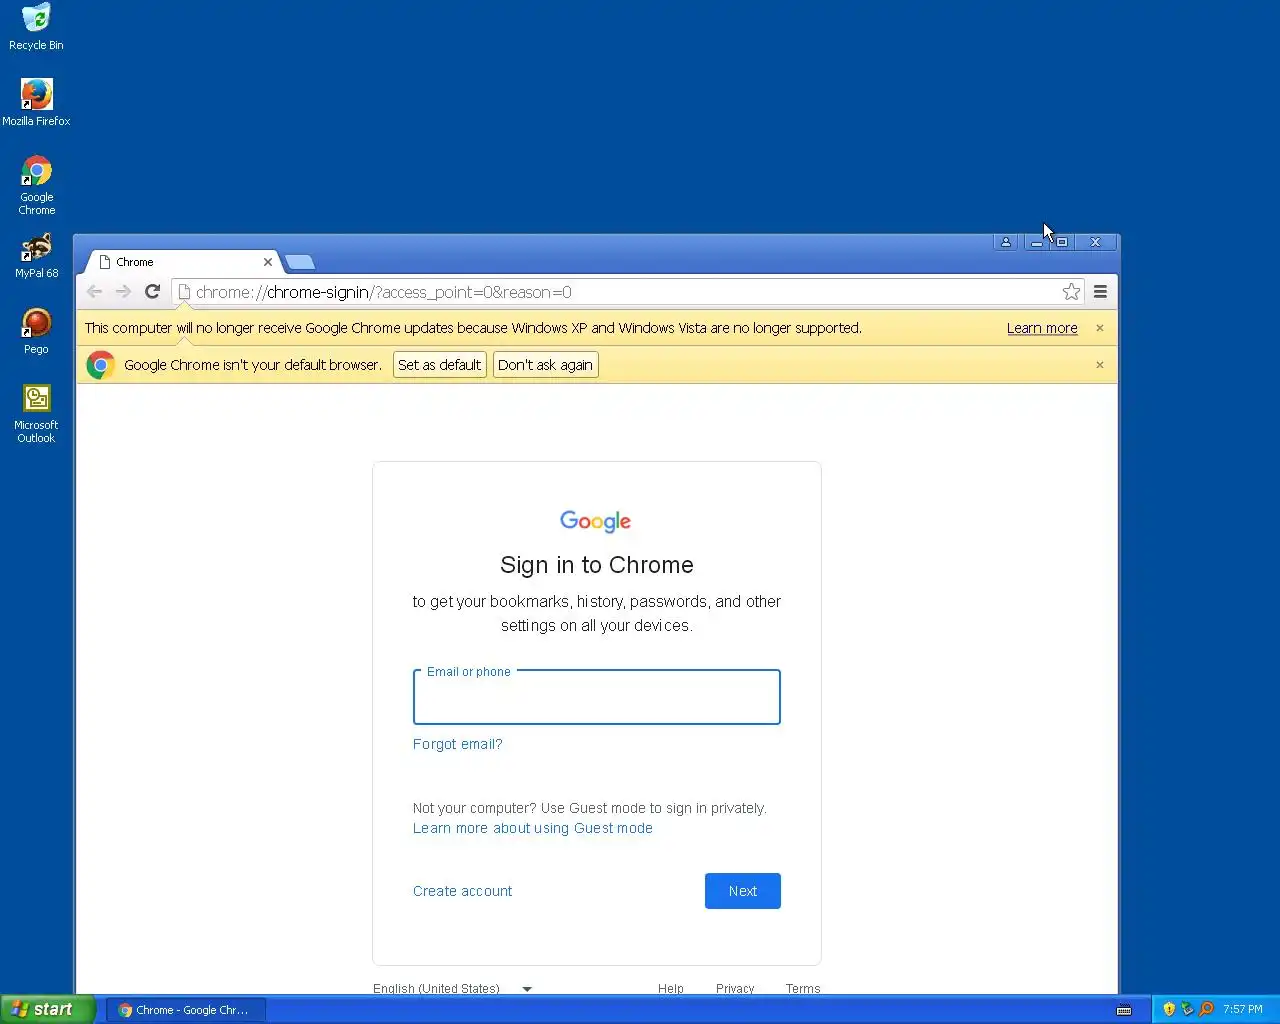Select the Microsoft Outlook desktop icon
1280x1024 pixels.
tap(36, 414)
